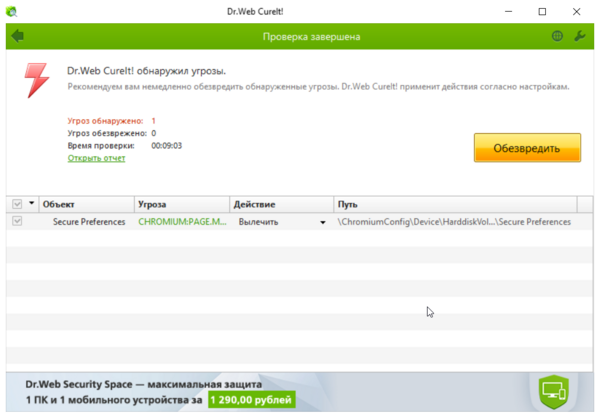Open settings via the wrench icon
600x417 pixels.
[x=580, y=36]
